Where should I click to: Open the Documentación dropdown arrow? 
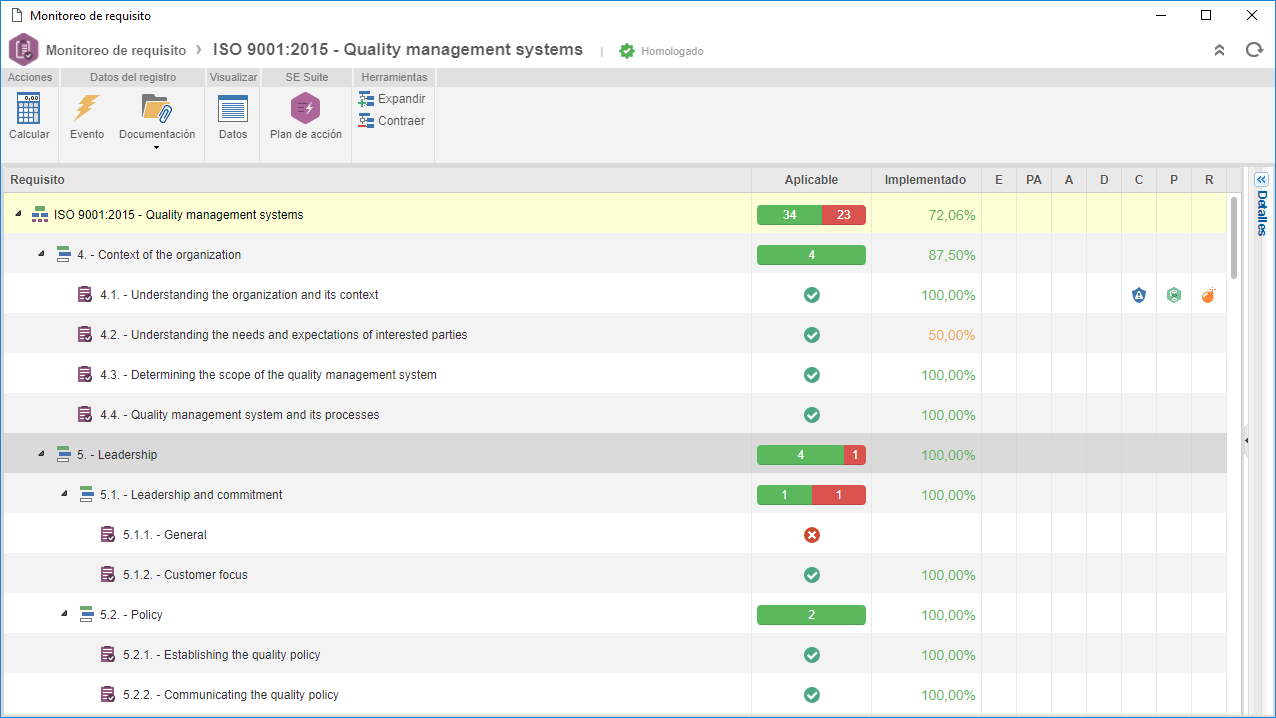coord(157,148)
